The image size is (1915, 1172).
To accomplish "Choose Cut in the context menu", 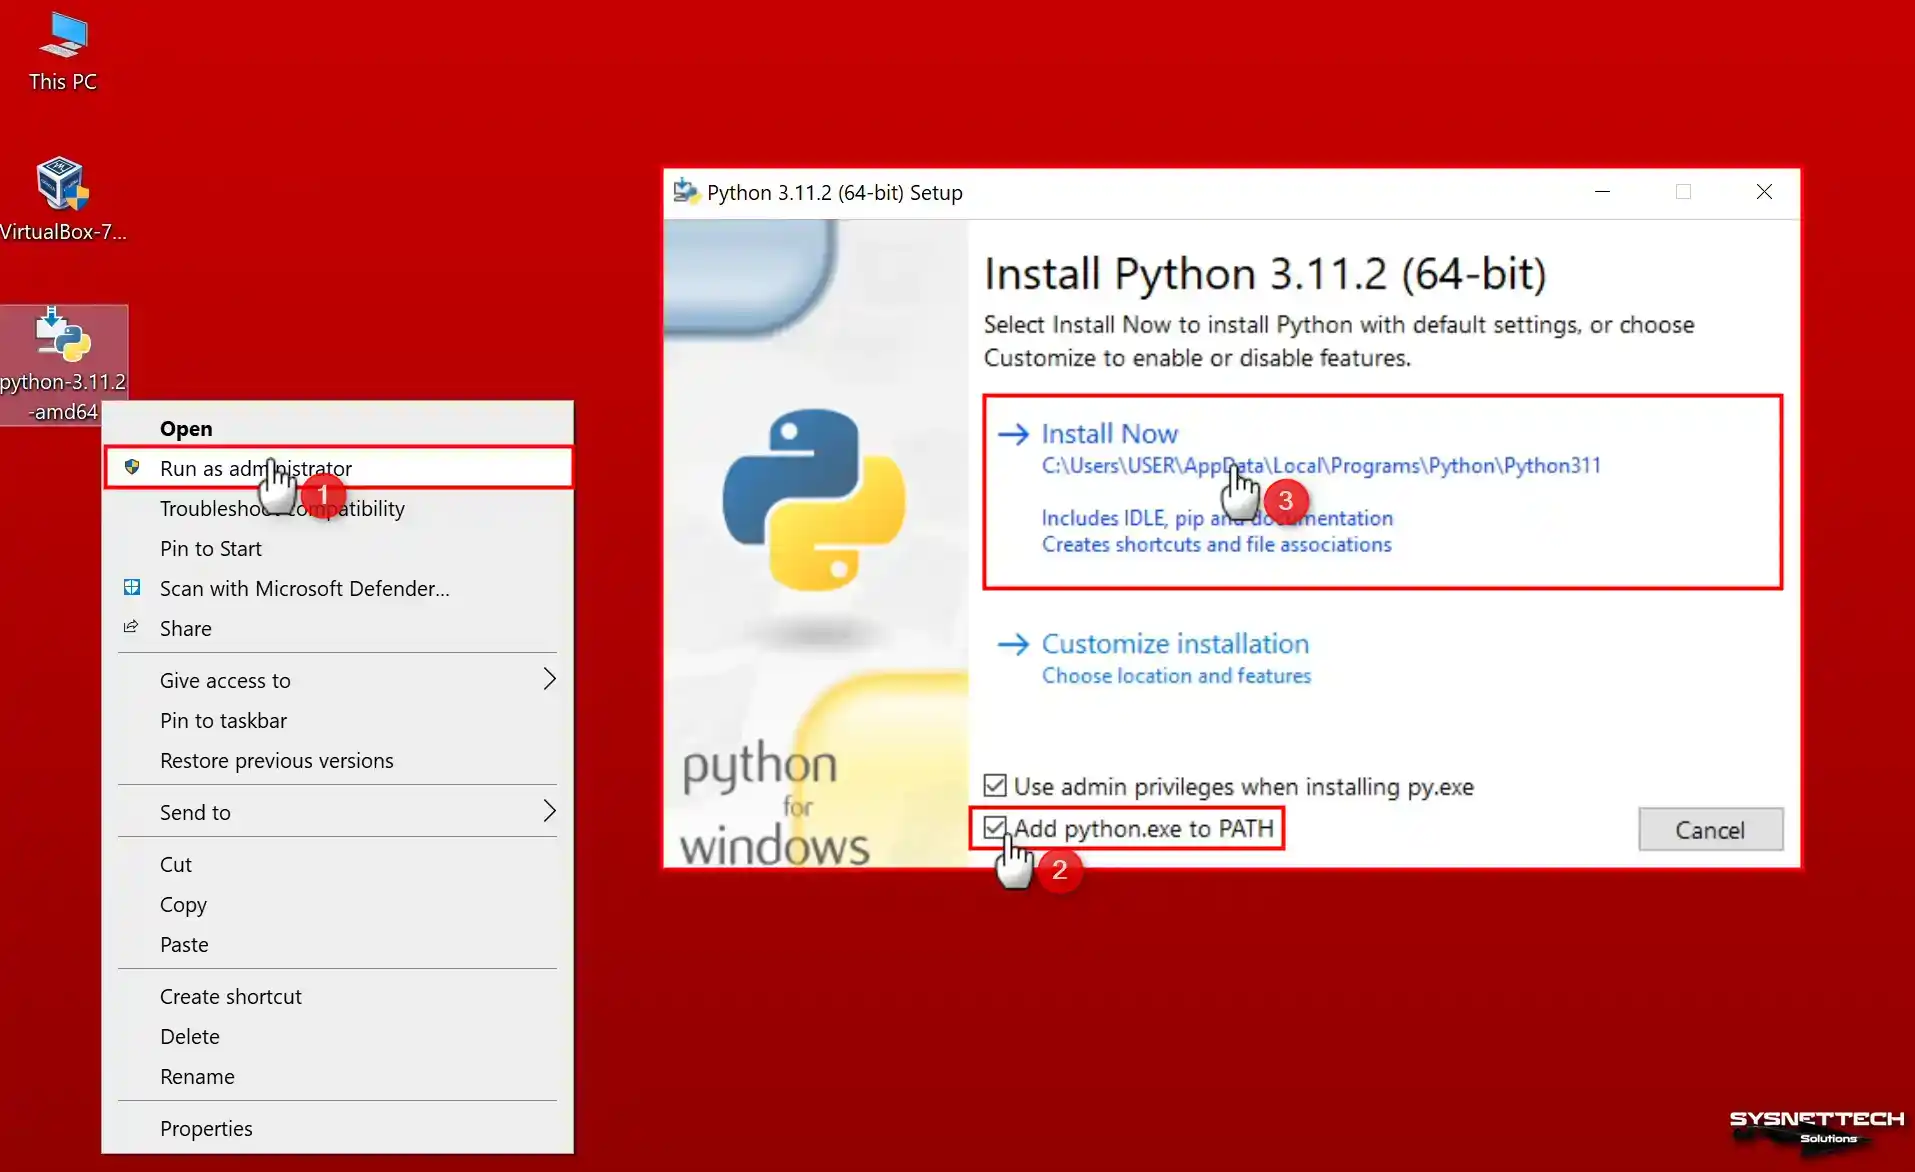I will coord(338,864).
